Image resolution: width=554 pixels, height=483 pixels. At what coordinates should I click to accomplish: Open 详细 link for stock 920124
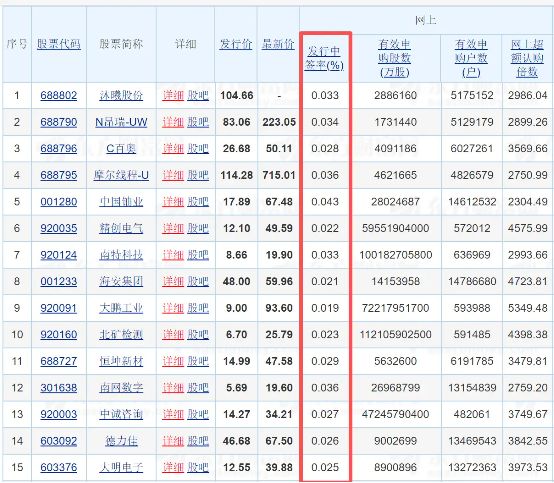(x=173, y=255)
